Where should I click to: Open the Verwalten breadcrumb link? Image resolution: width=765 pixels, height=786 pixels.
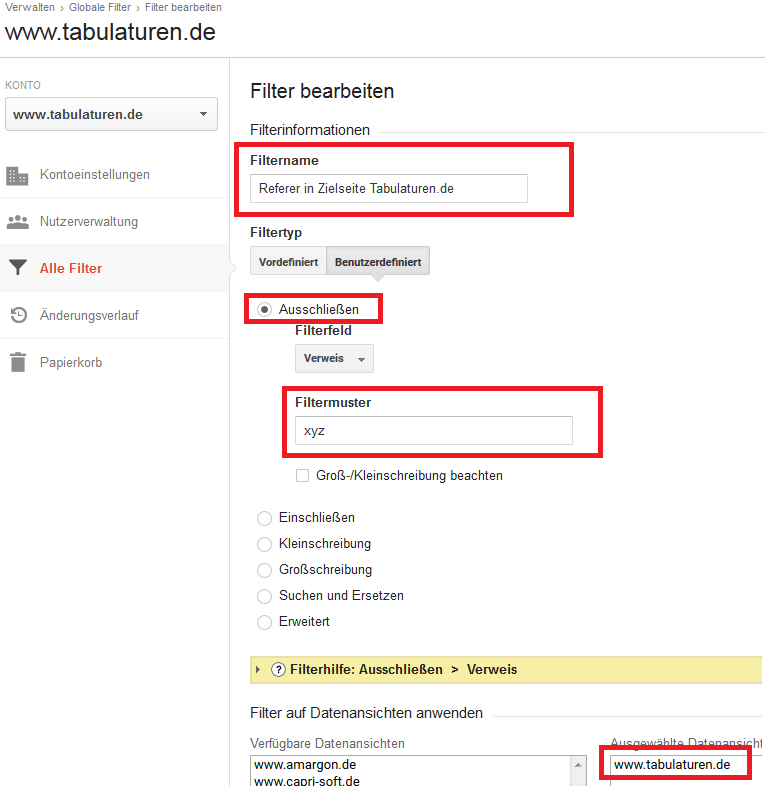point(30,7)
